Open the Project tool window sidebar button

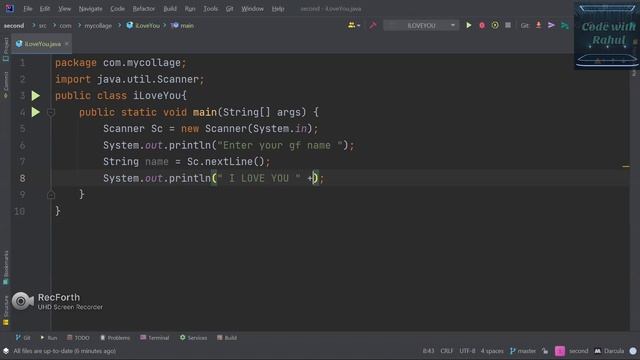point(6,49)
